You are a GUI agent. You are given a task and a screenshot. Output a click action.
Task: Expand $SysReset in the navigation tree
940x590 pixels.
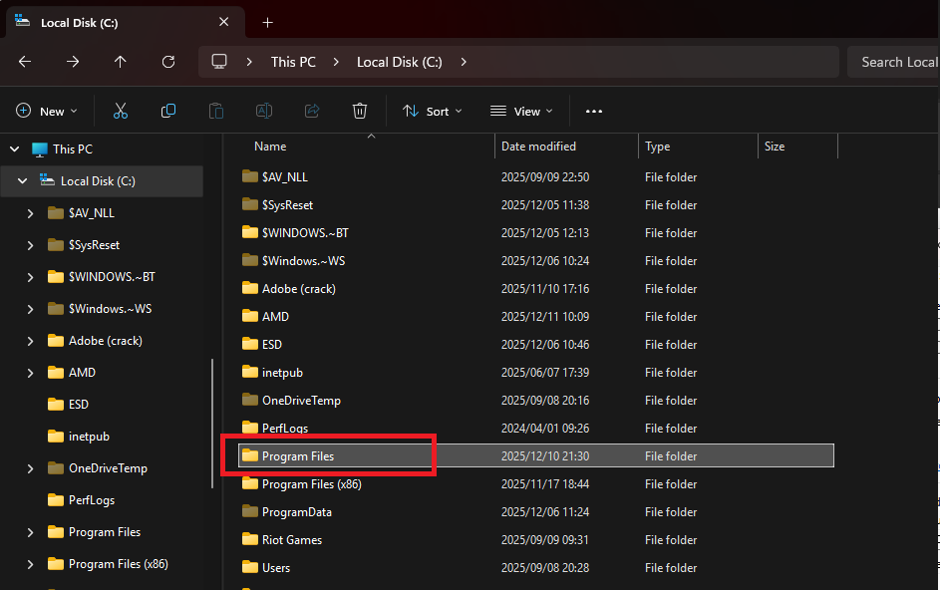coord(30,245)
